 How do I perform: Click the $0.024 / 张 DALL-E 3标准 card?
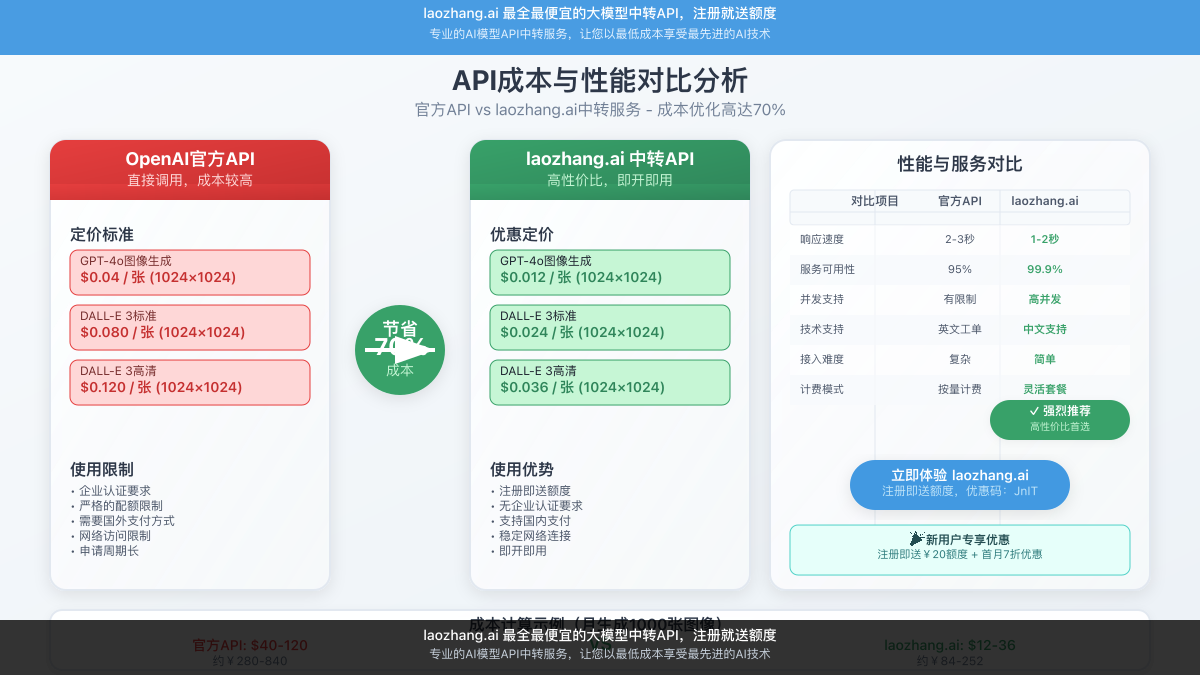tap(610, 327)
